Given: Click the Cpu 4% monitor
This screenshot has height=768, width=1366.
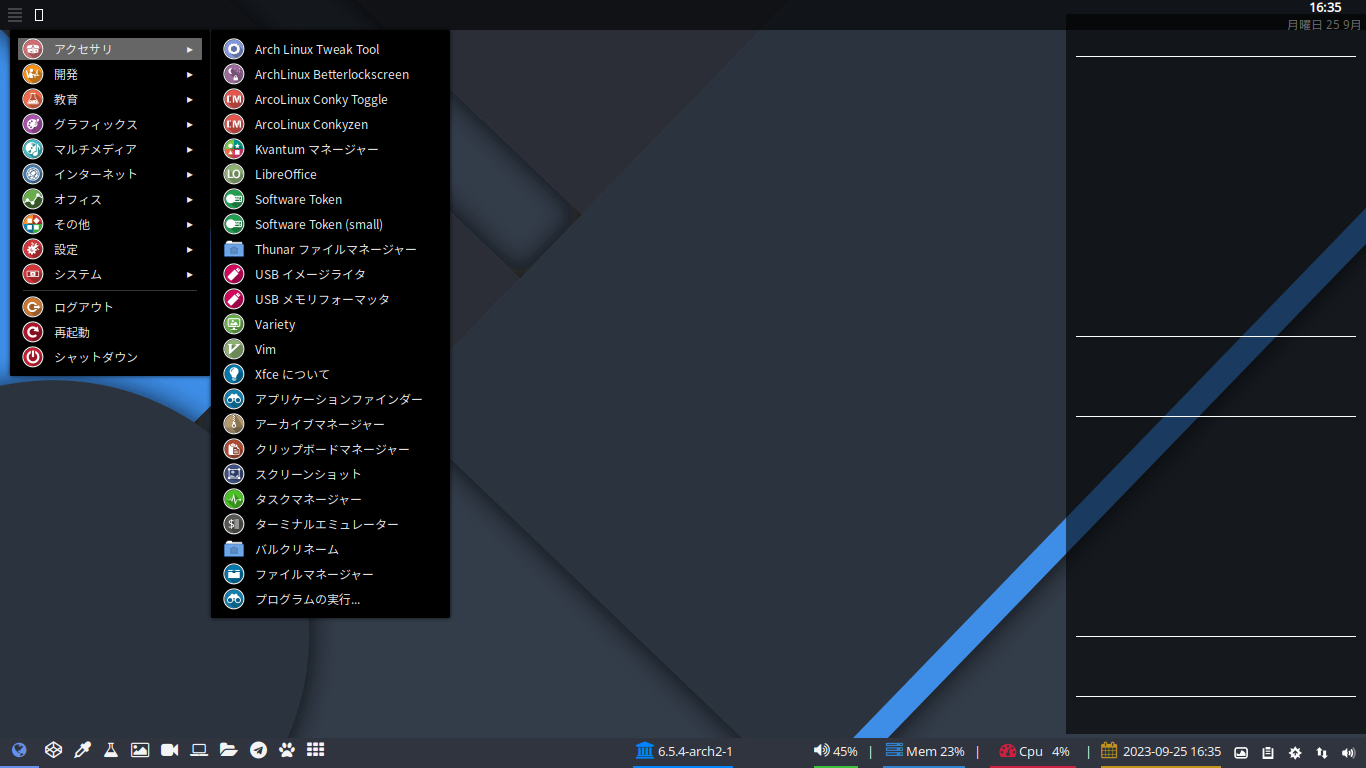Looking at the screenshot, I should click(1034, 751).
